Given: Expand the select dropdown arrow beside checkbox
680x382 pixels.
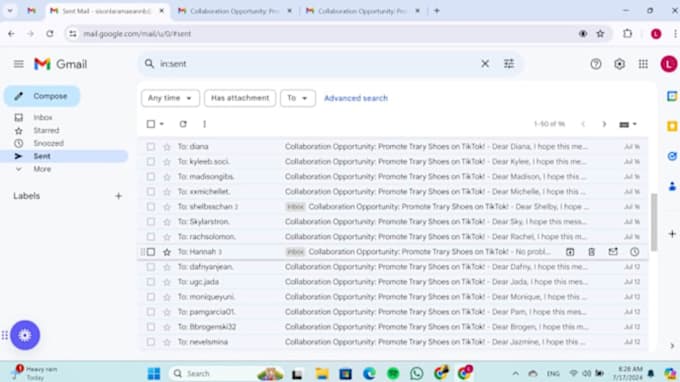Looking at the screenshot, I should (162, 124).
